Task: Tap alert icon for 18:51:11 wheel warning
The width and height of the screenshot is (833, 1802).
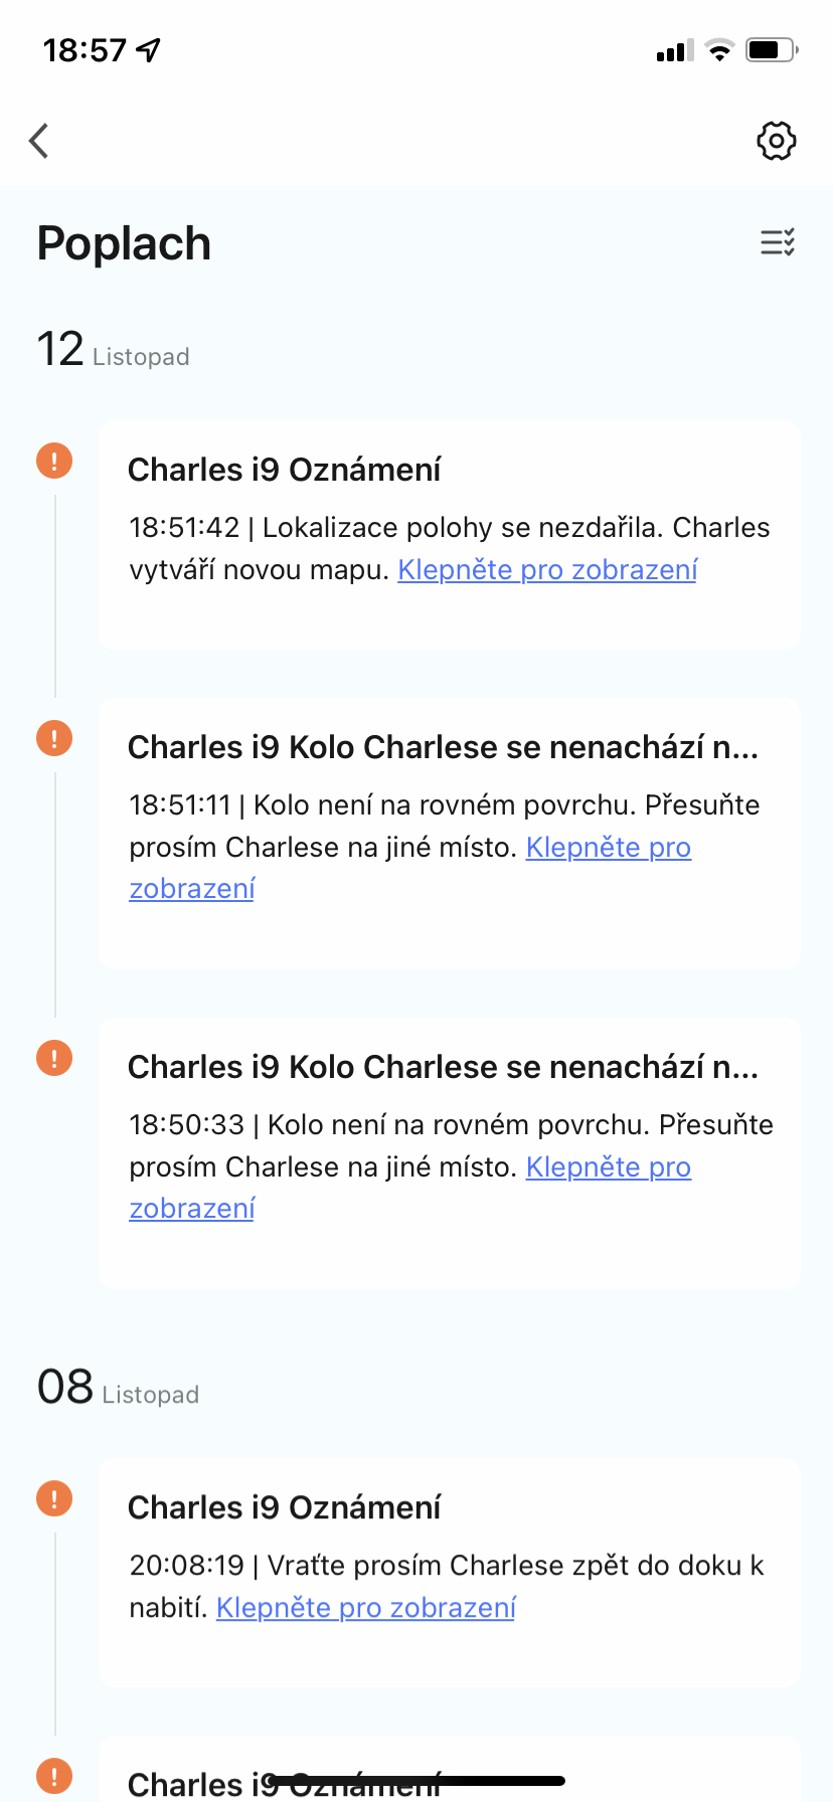Action: coord(54,739)
